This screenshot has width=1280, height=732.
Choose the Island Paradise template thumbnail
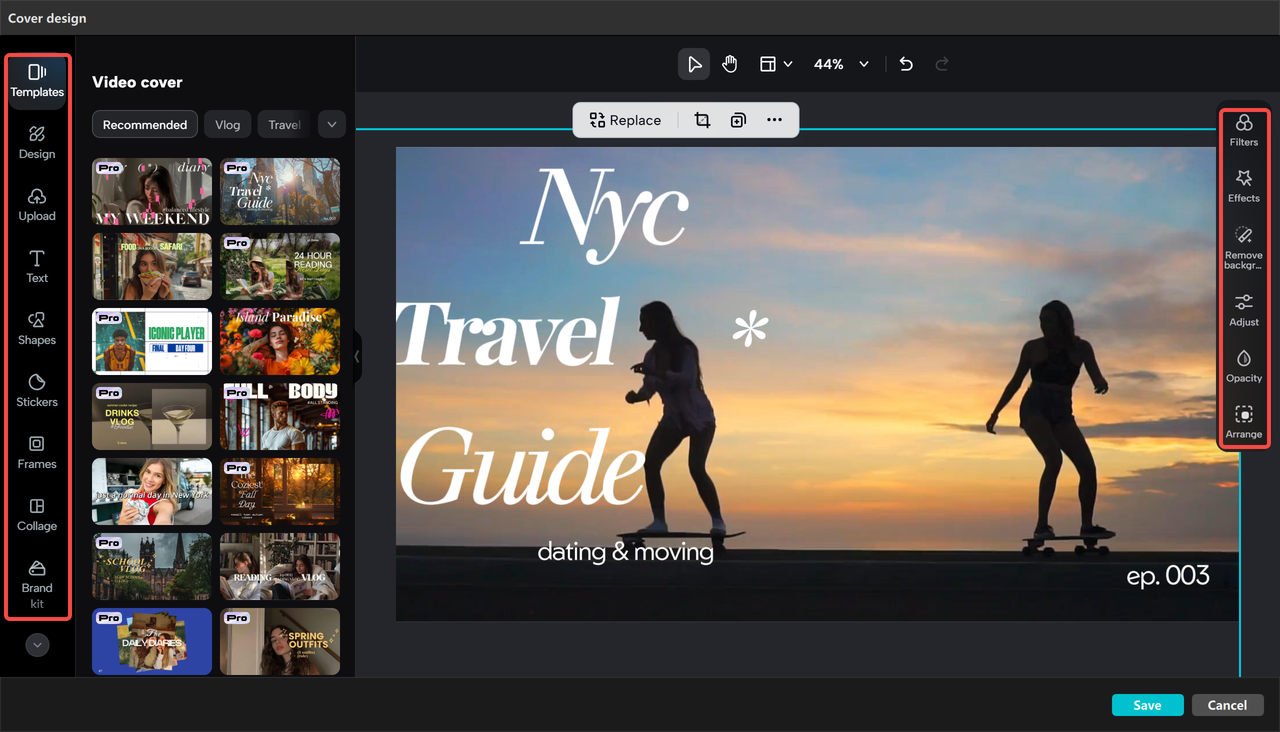point(280,341)
